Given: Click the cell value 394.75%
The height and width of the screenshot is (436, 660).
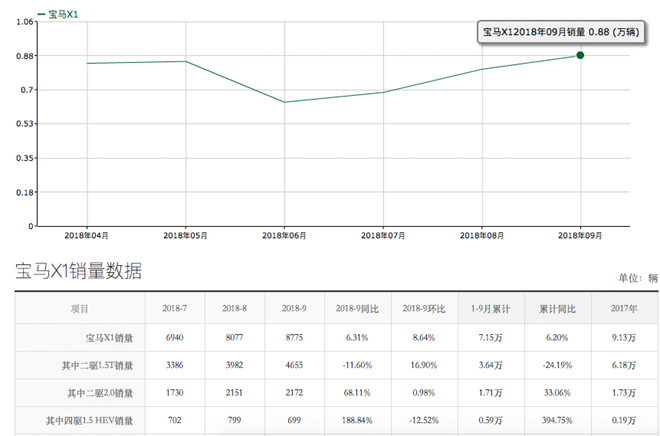Looking at the screenshot, I should [x=557, y=420].
